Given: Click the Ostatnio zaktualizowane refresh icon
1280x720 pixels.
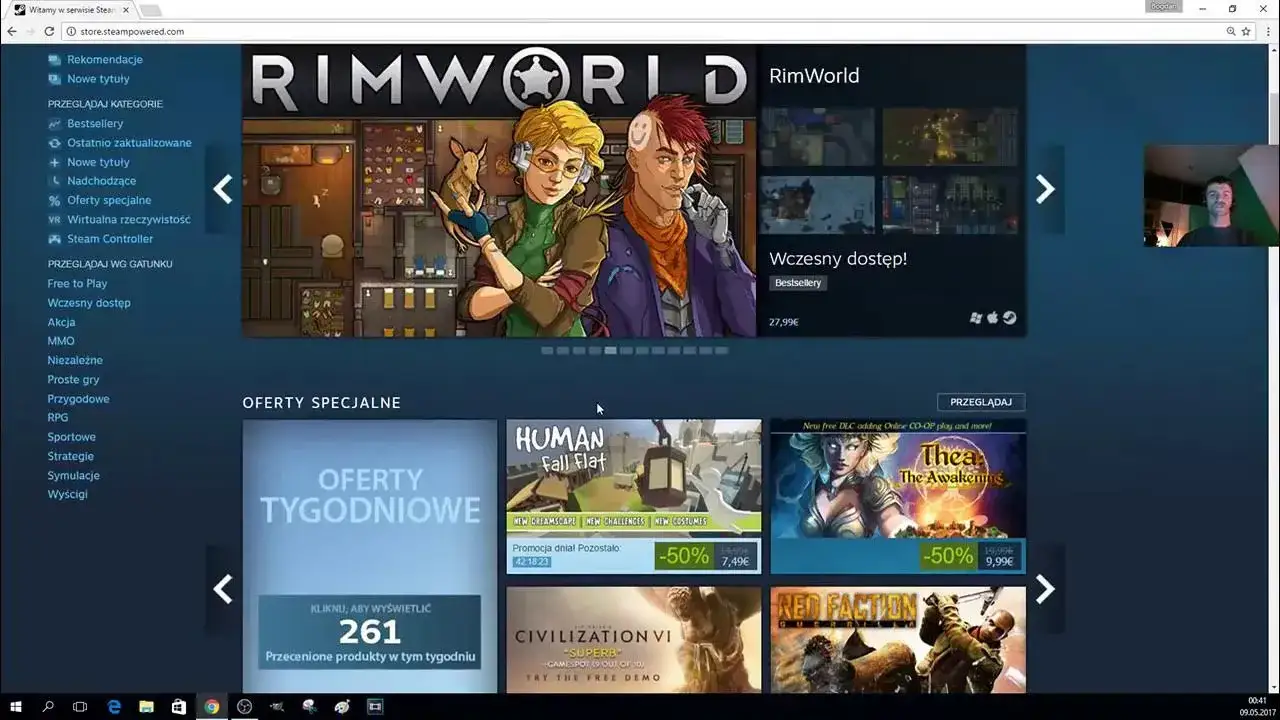Looking at the screenshot, I should (x=54, y=142).
